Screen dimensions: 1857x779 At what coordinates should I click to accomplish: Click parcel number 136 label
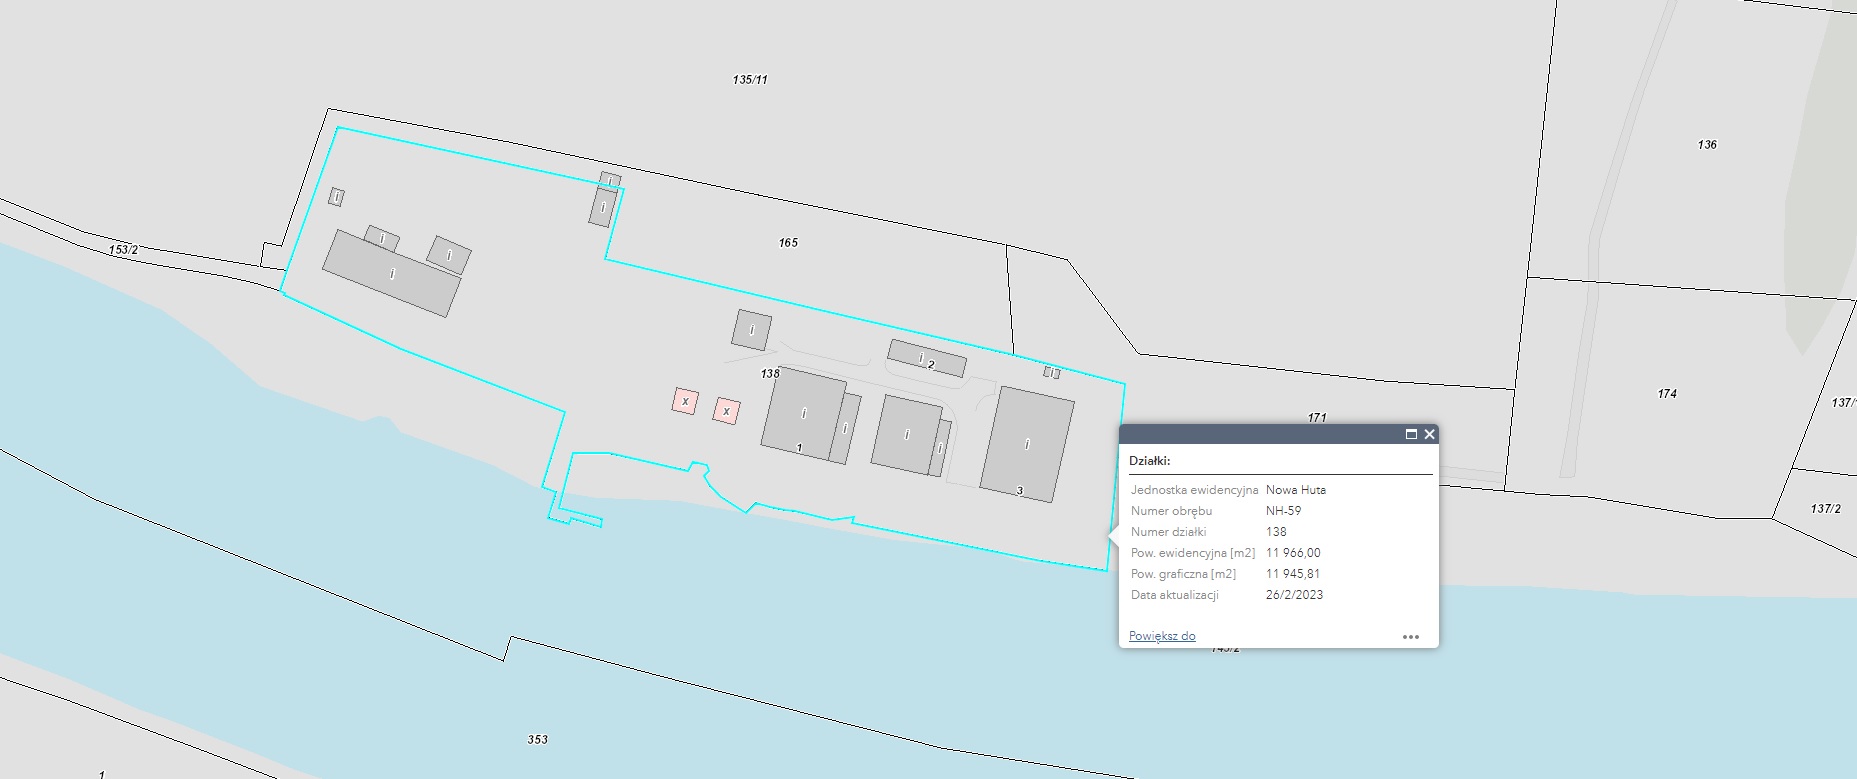tap(1706, 145)
